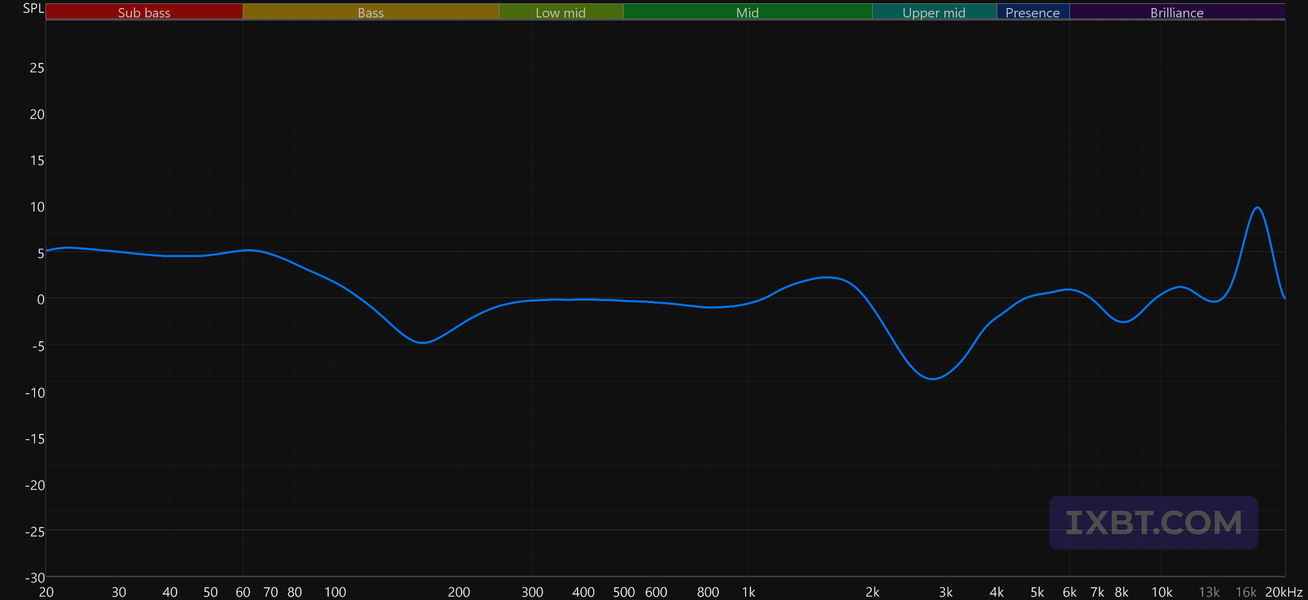Select the Brilliance band header
Viewport: 1308px width, 600px height.
coord(1177,12)
